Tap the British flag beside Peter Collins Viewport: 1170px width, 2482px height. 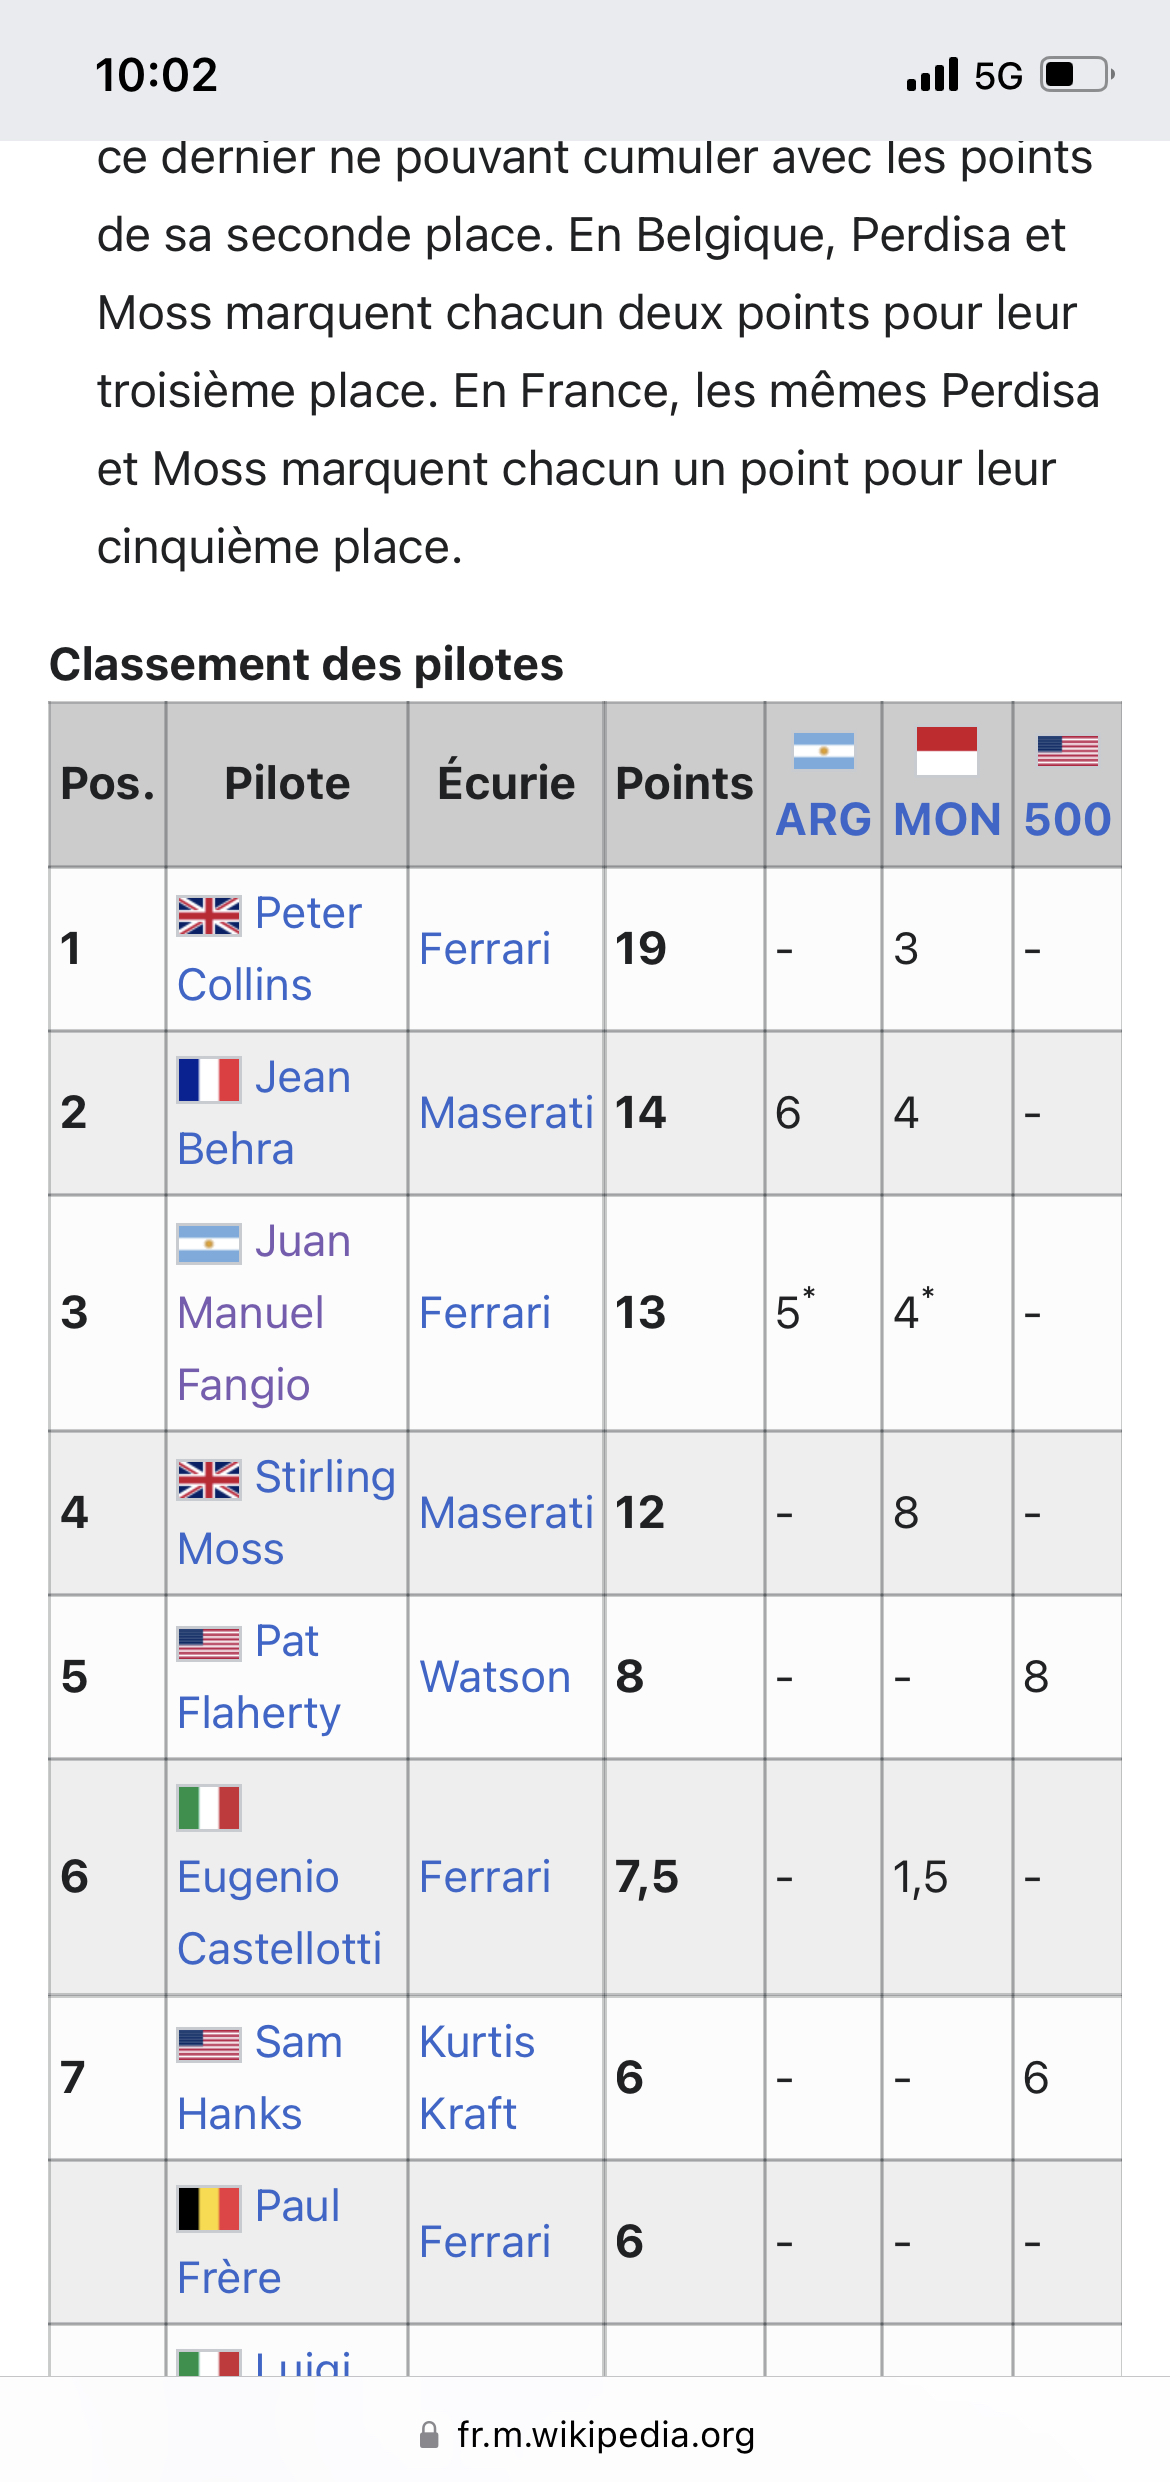click(x=209, y=915)
